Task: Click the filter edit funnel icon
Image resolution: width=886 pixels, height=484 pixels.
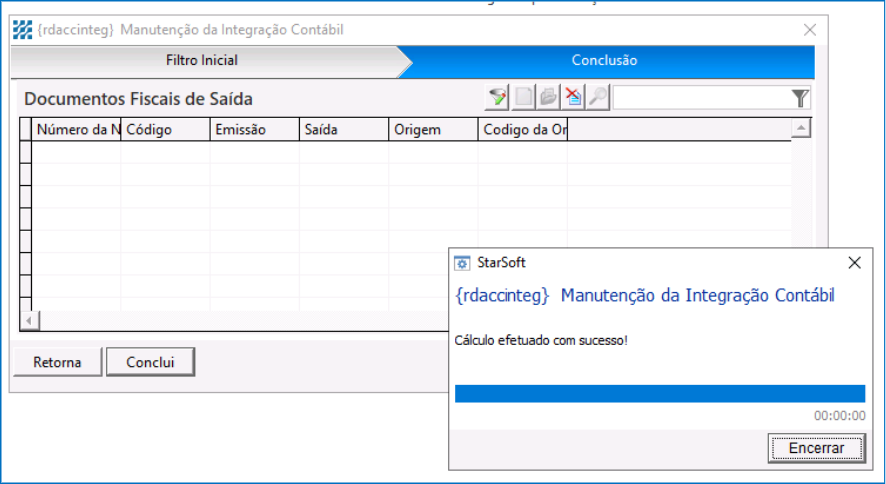Action: point(498,97)
